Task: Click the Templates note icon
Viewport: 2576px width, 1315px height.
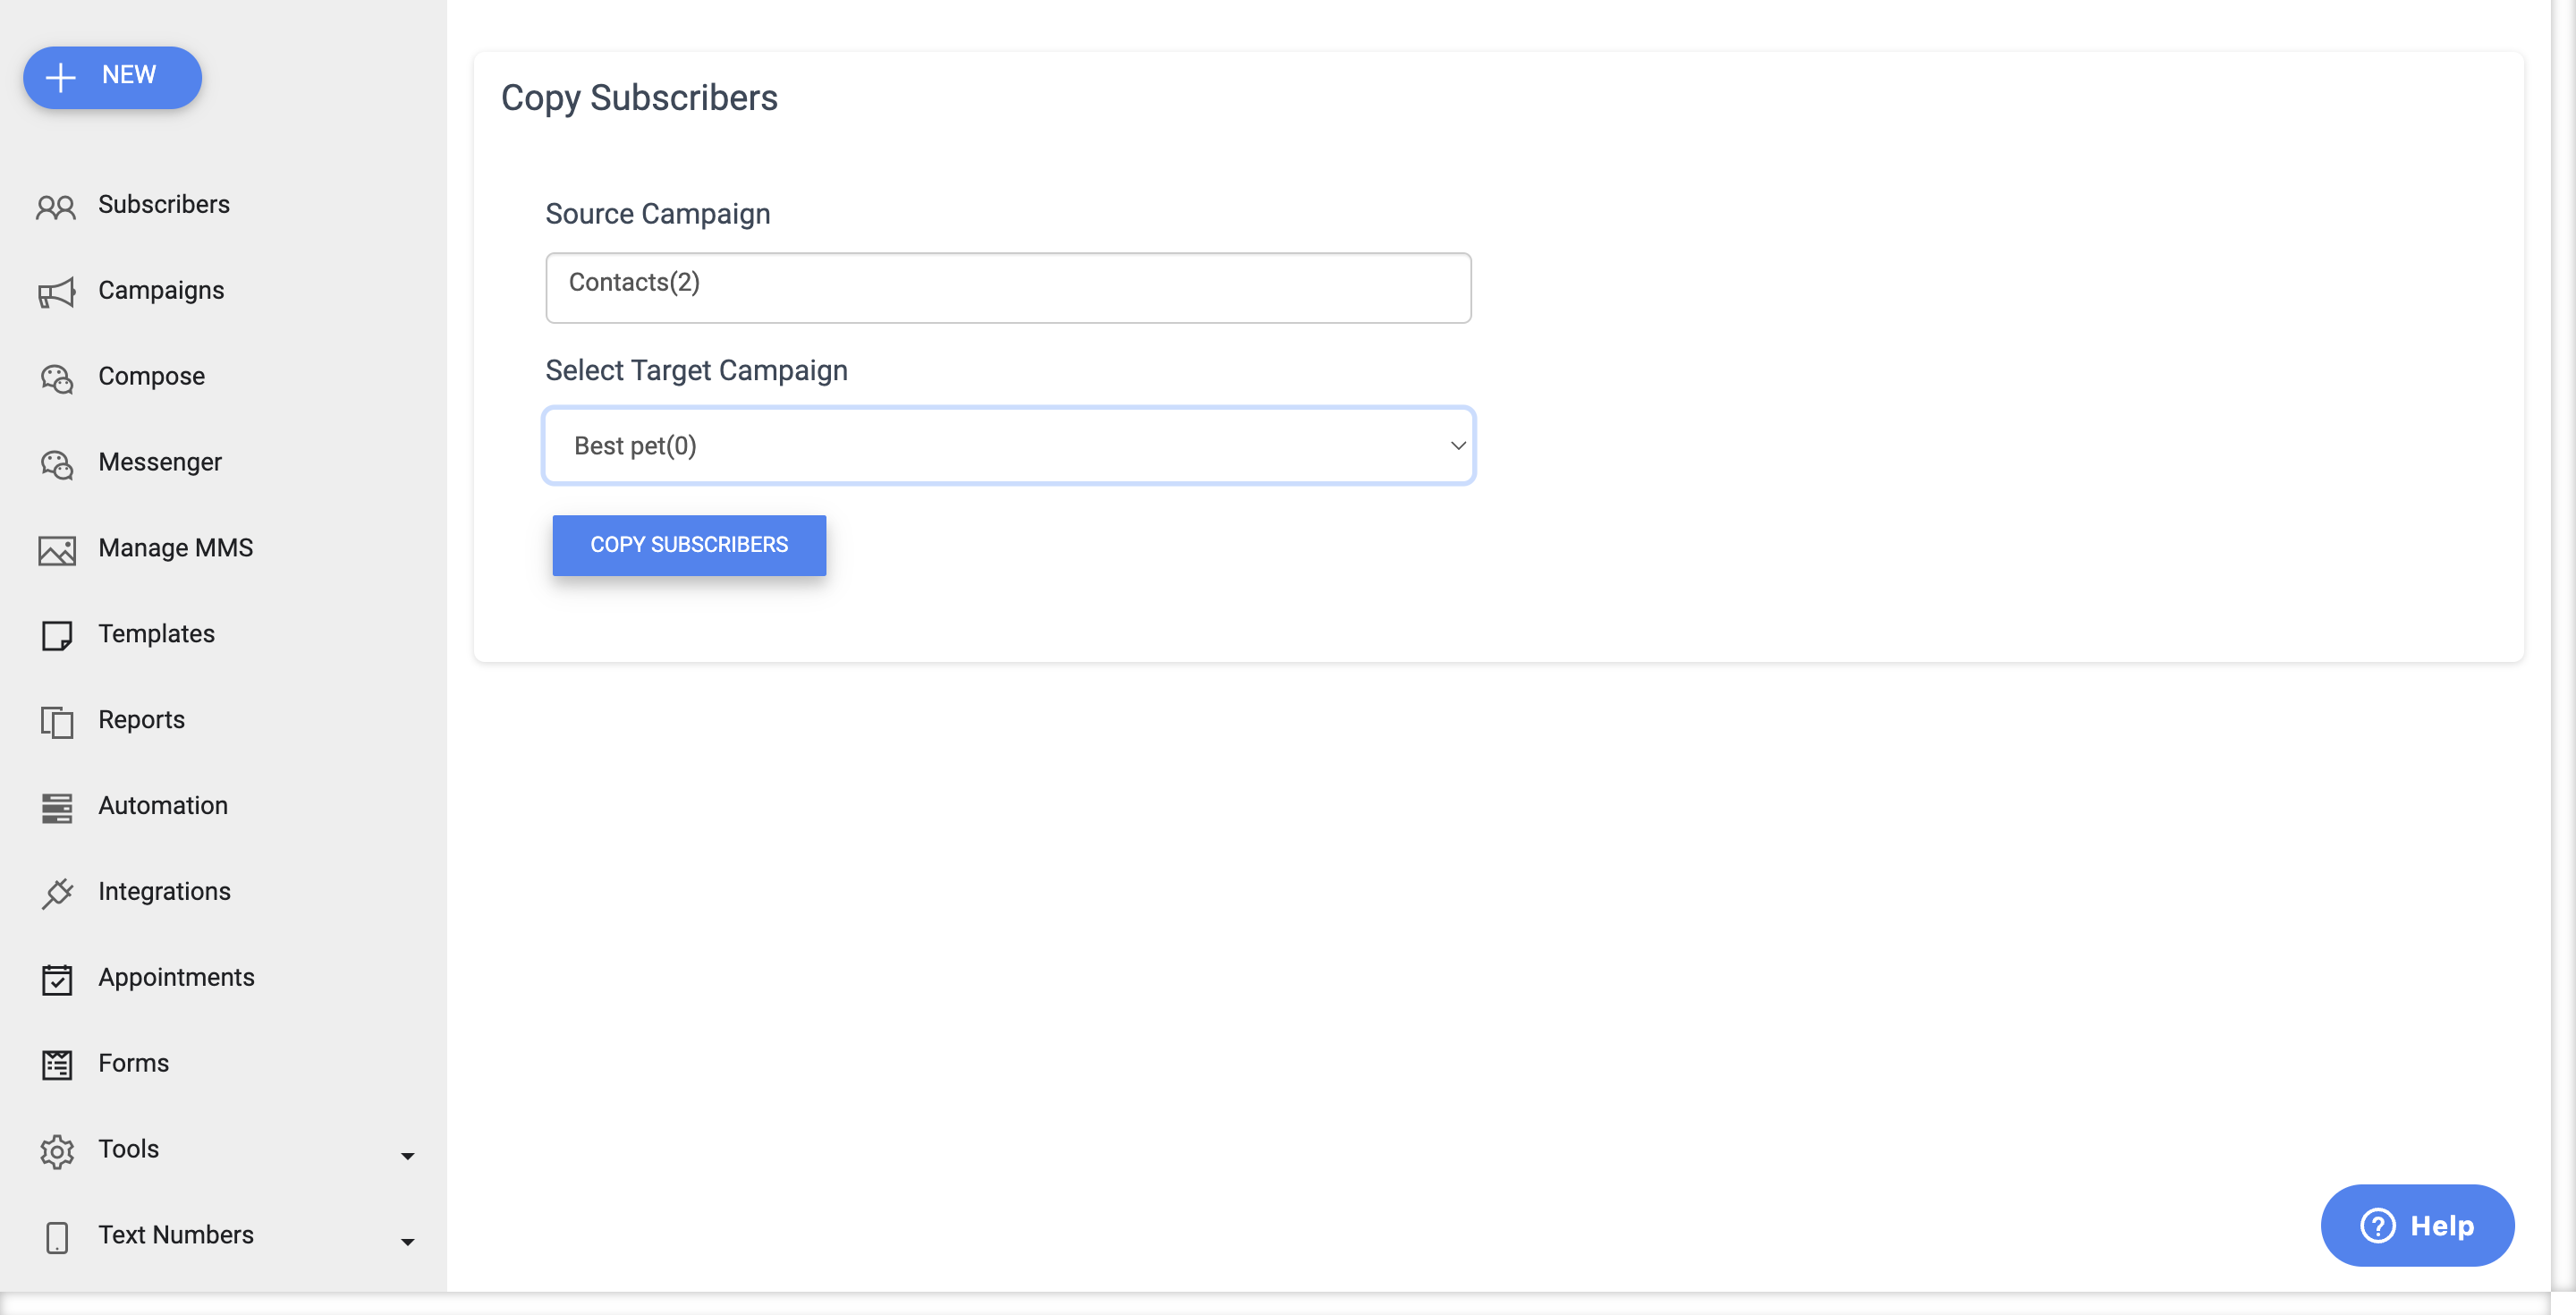Action: point(56,635)
